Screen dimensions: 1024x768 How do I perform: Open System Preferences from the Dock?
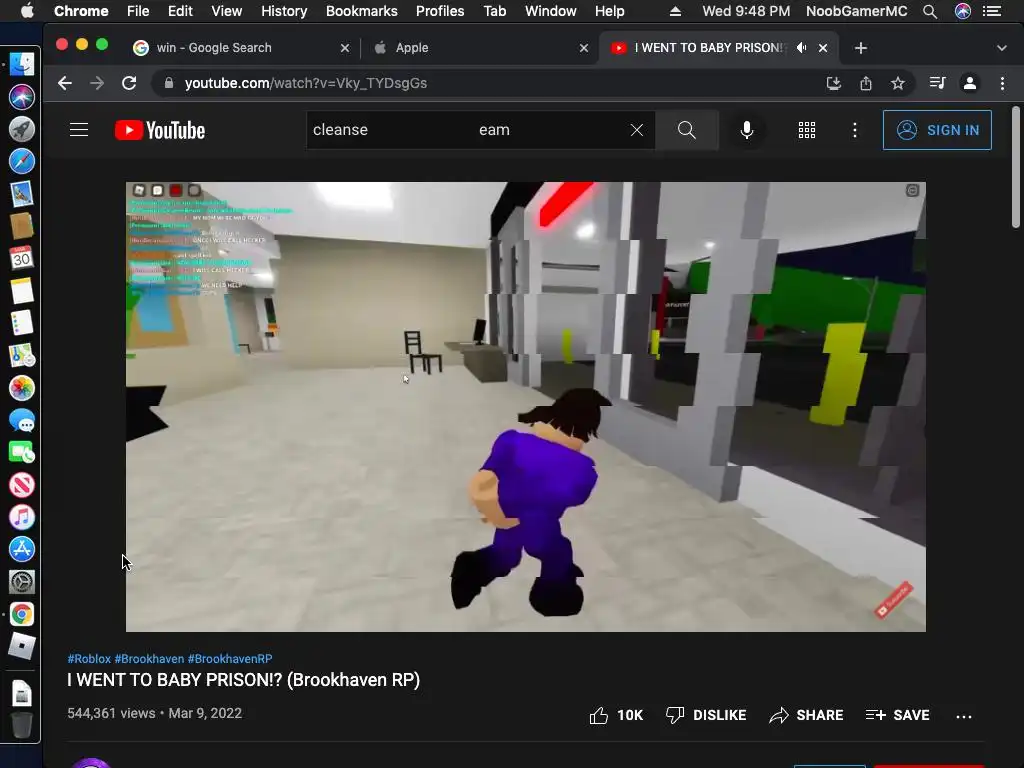pyautogui.click(x=22, y=582)
